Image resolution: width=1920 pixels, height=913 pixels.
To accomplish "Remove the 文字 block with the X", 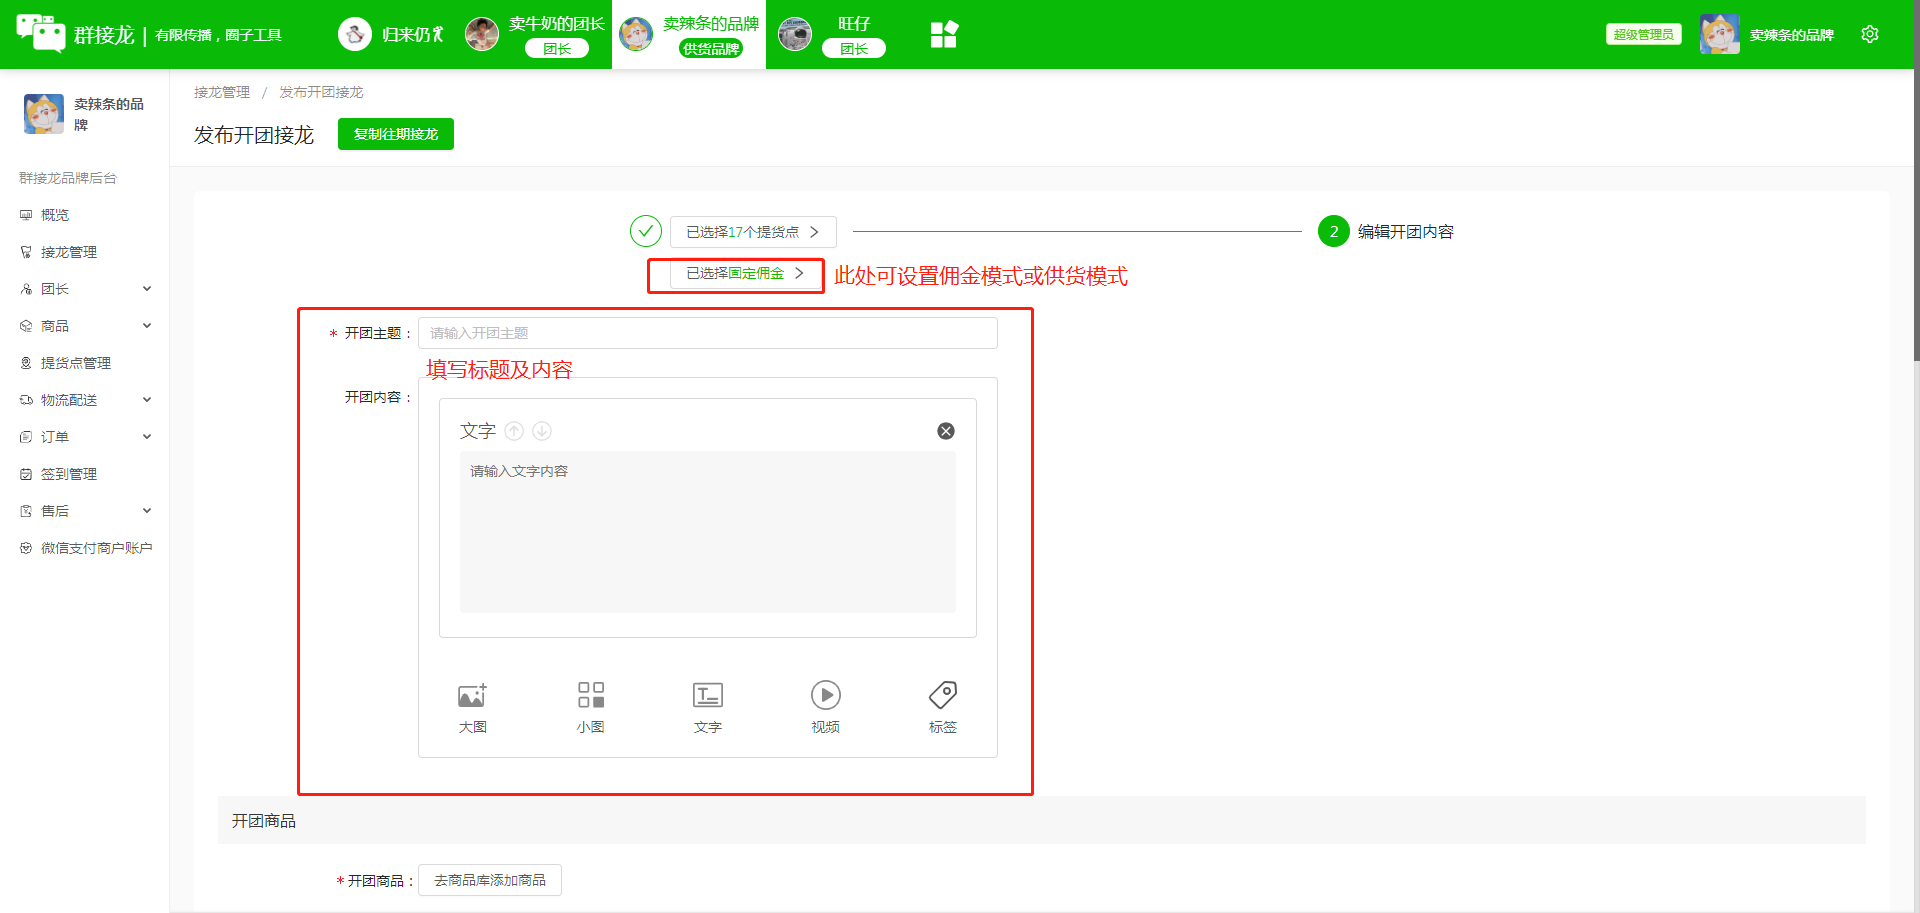I will pos(946,431).
